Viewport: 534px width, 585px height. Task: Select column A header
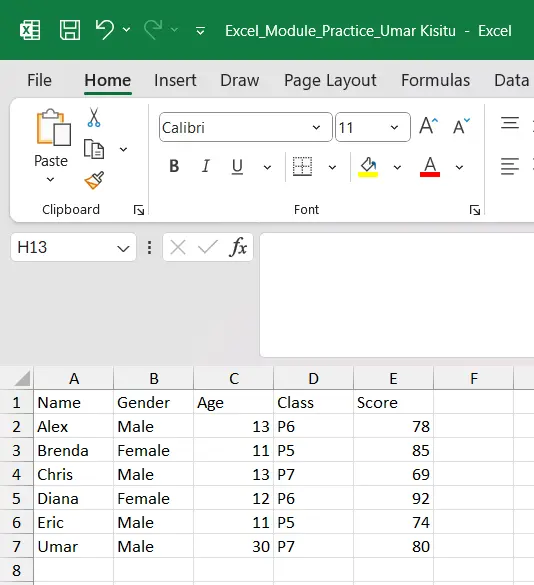point(74,378)
